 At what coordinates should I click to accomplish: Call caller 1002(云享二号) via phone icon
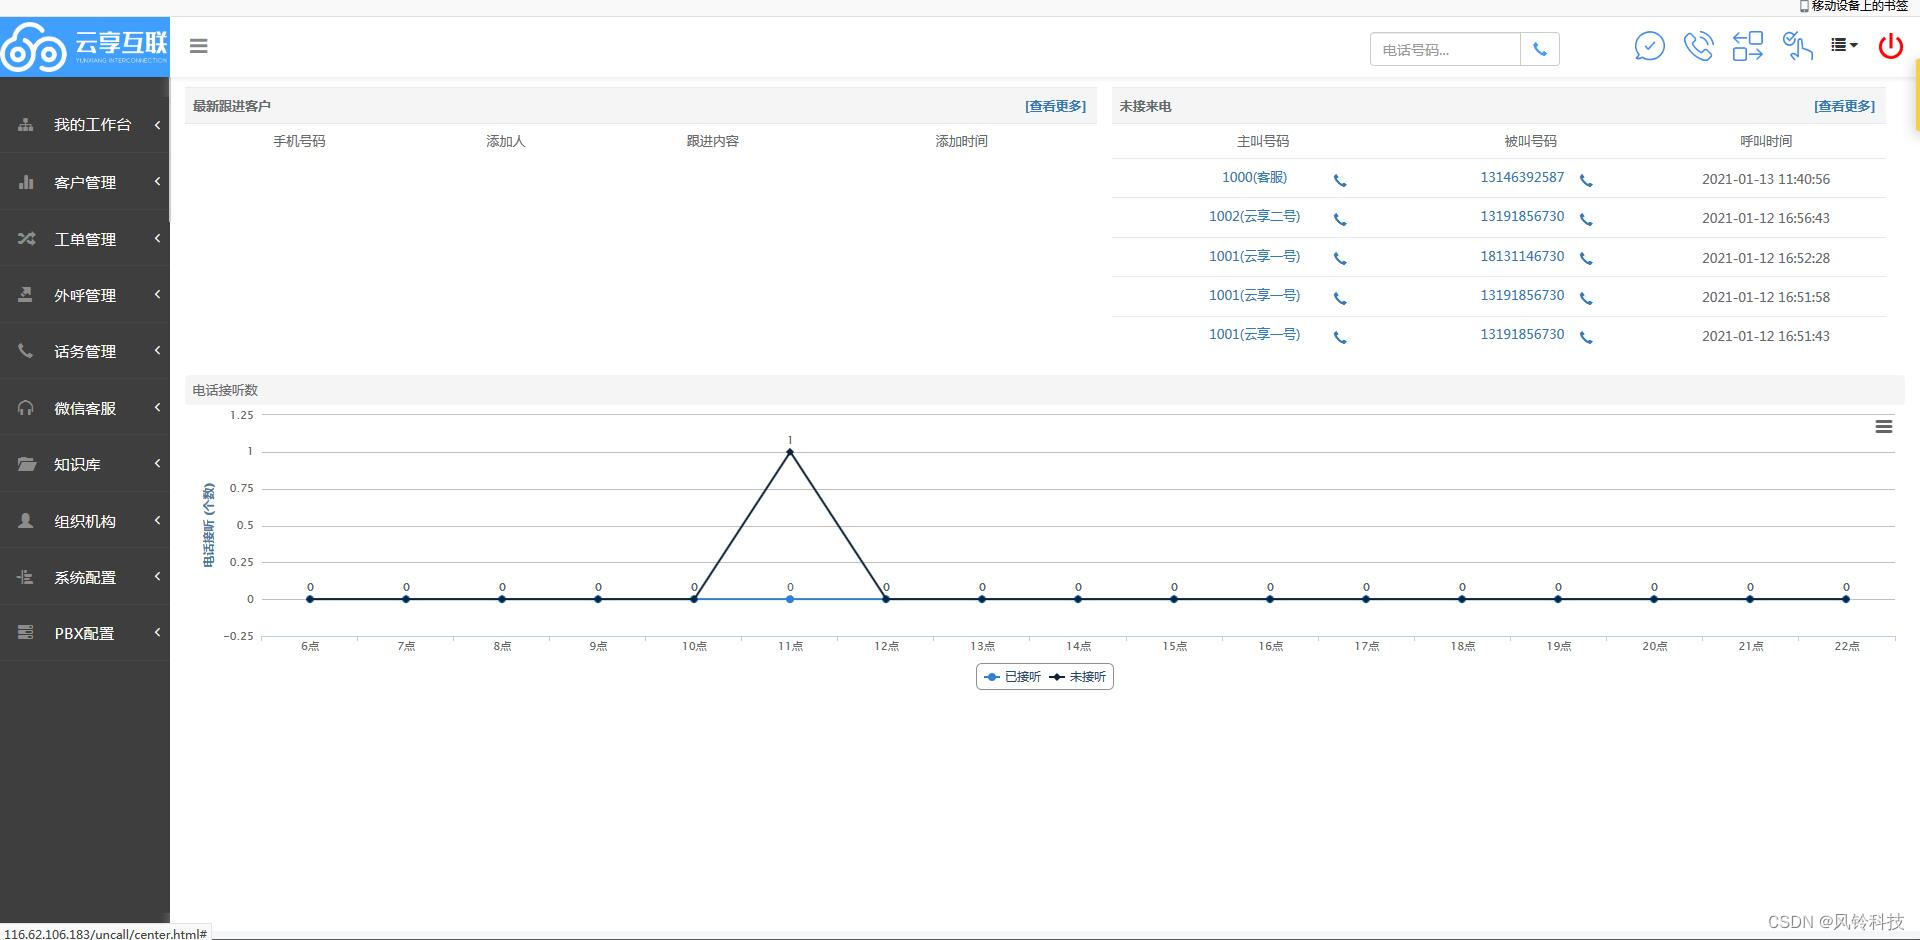click(x=1340, y=220)
